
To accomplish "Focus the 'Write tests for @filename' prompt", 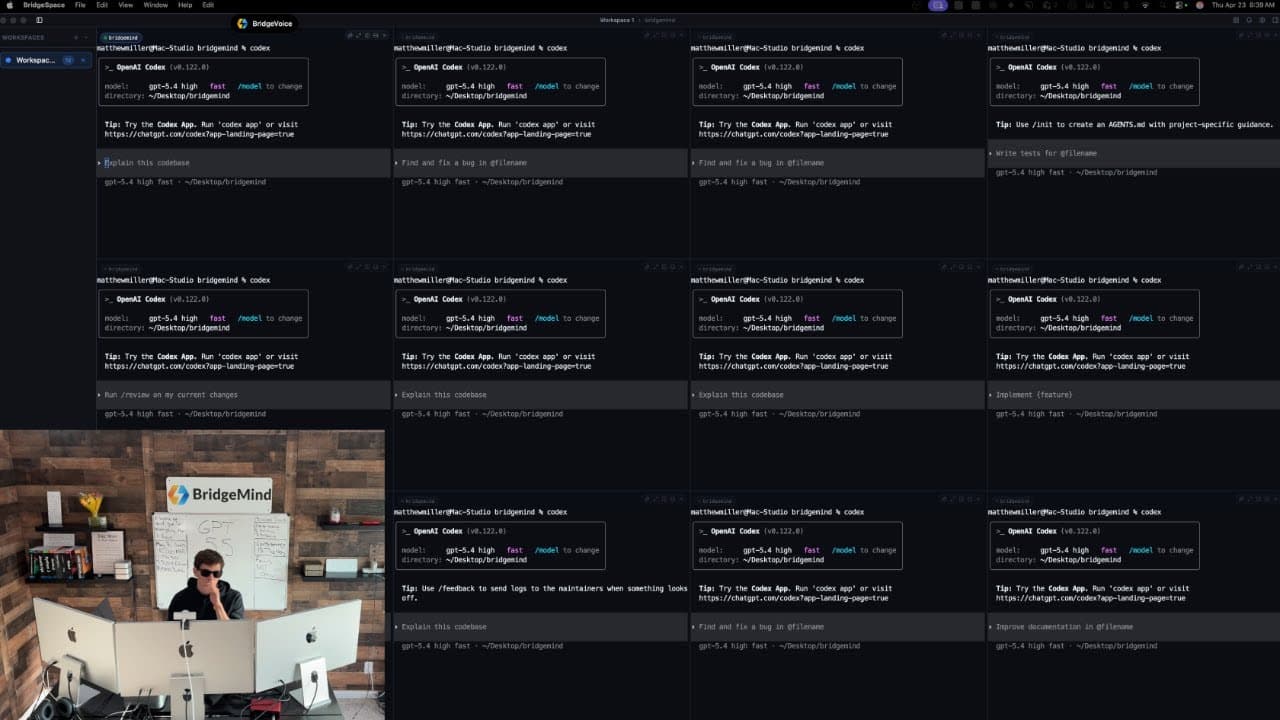I will coord(1133,153).
